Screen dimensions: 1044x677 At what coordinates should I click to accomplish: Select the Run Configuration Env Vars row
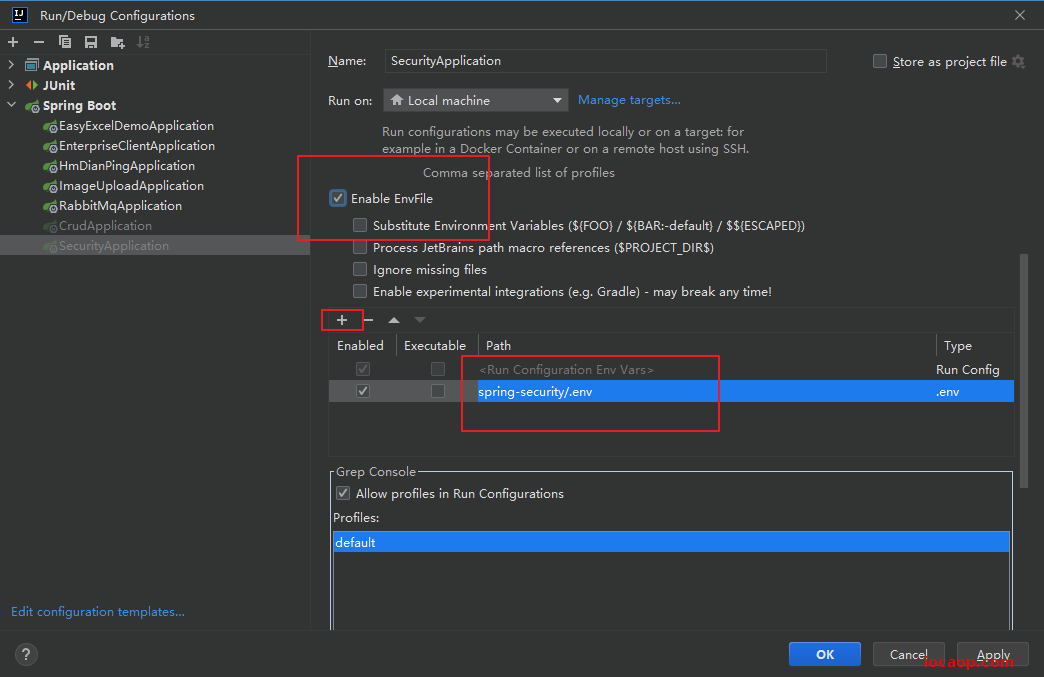pyautogui.click(x=671, y=369)
